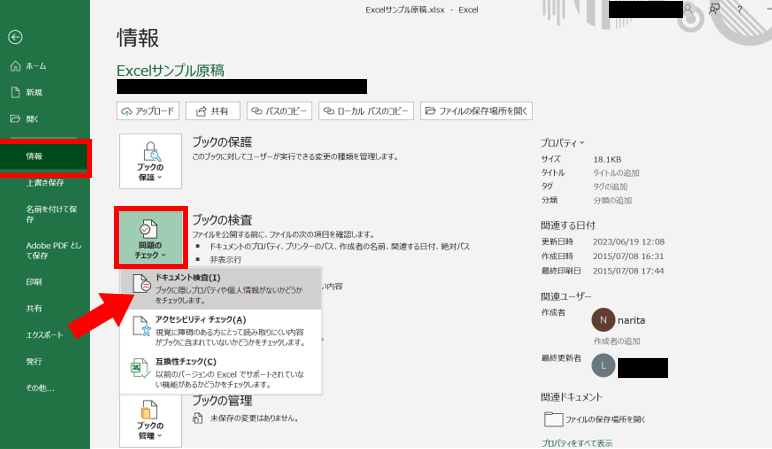Viewport: 772px width, 449px height.
Task: Go back using the circular back arrow
Action: coord(15,37)
